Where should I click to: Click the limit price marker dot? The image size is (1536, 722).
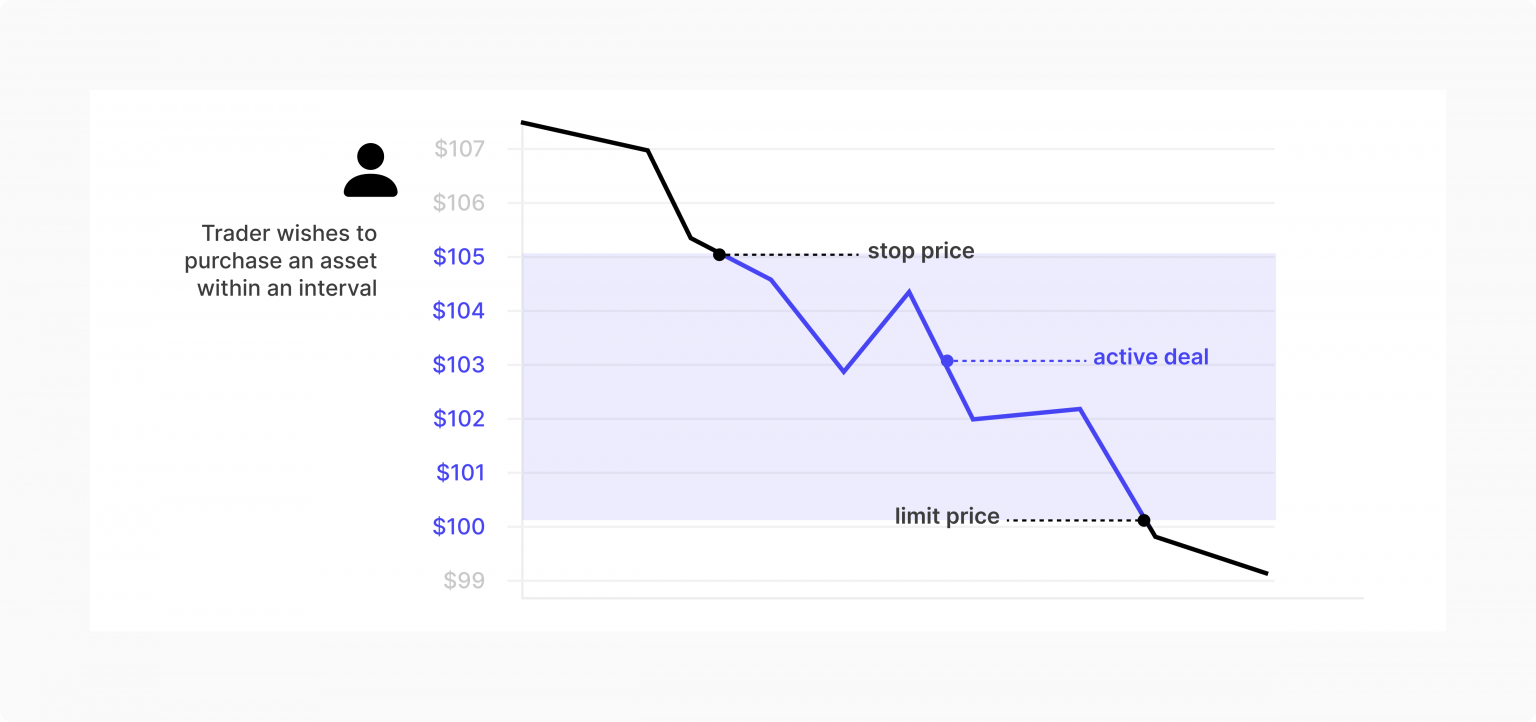pos(1144,520)
